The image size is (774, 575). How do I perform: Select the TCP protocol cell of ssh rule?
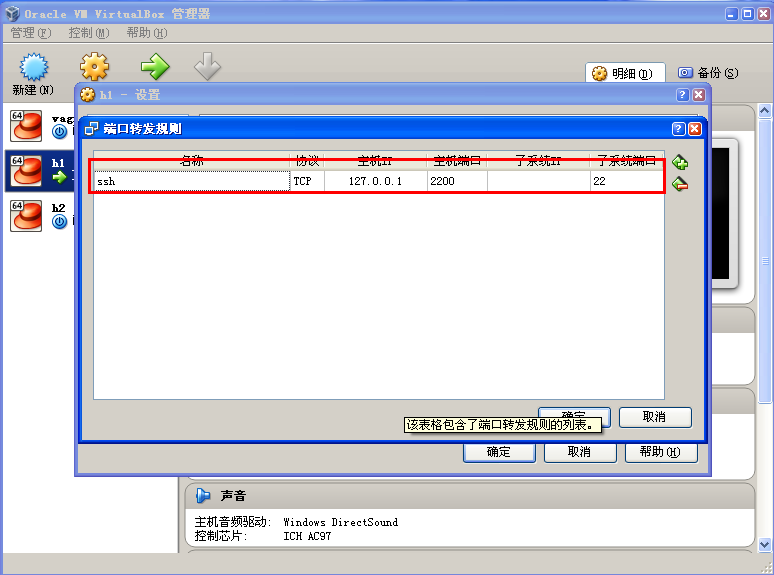coord(303,181)
